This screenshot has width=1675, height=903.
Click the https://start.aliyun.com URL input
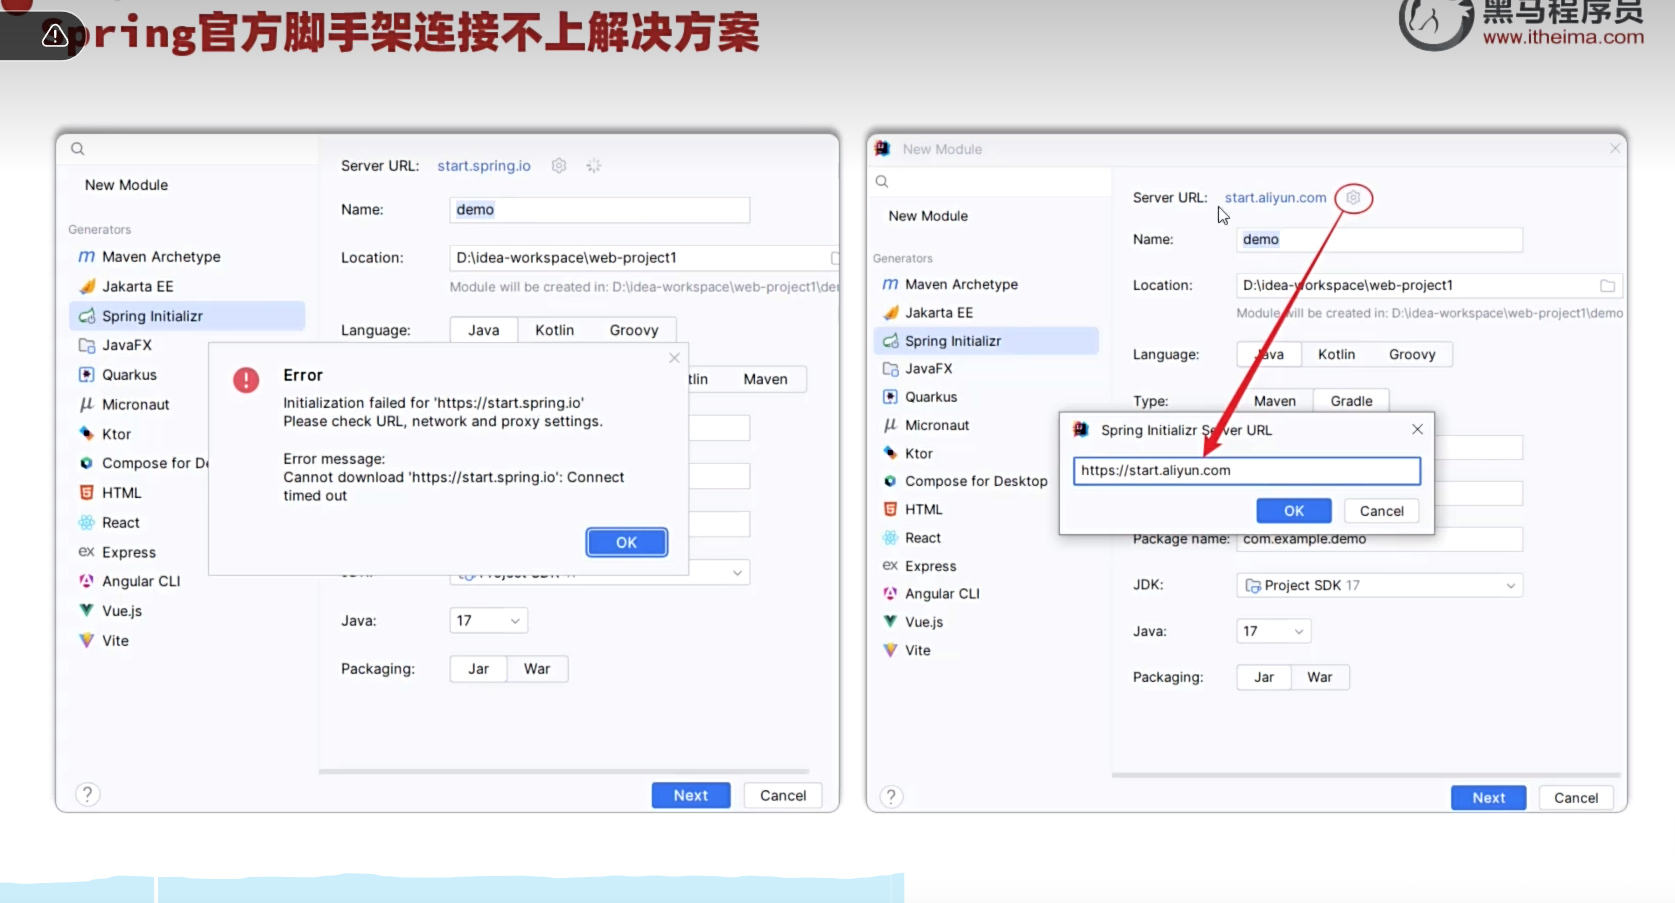coord(1247,471)
